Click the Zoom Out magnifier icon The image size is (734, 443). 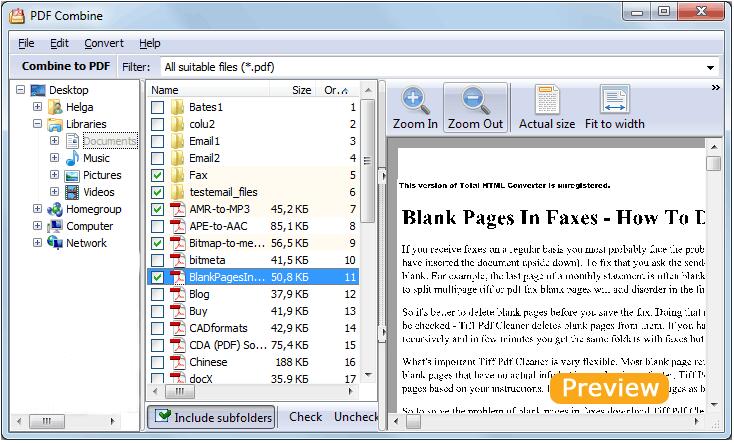(x=476, y=101)
